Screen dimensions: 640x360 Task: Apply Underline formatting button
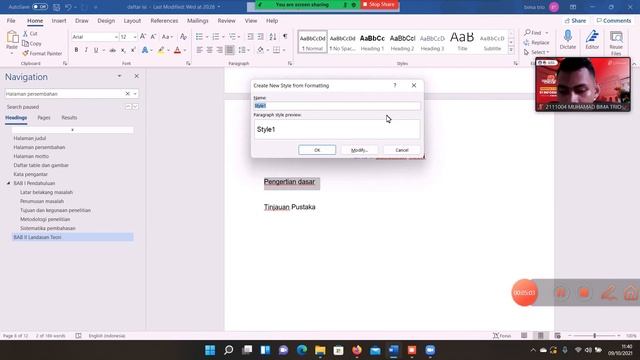(x=96, y=50)
